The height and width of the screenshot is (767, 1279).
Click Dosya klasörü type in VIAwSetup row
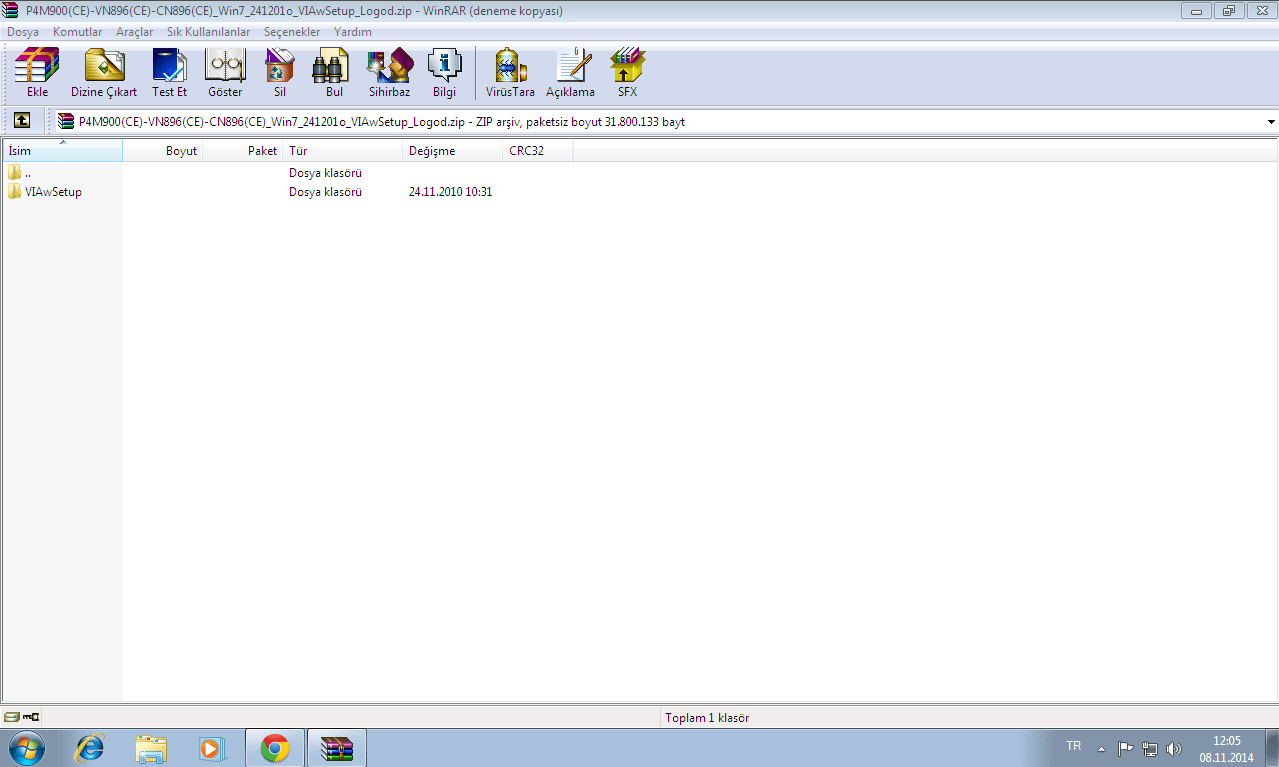325,191
